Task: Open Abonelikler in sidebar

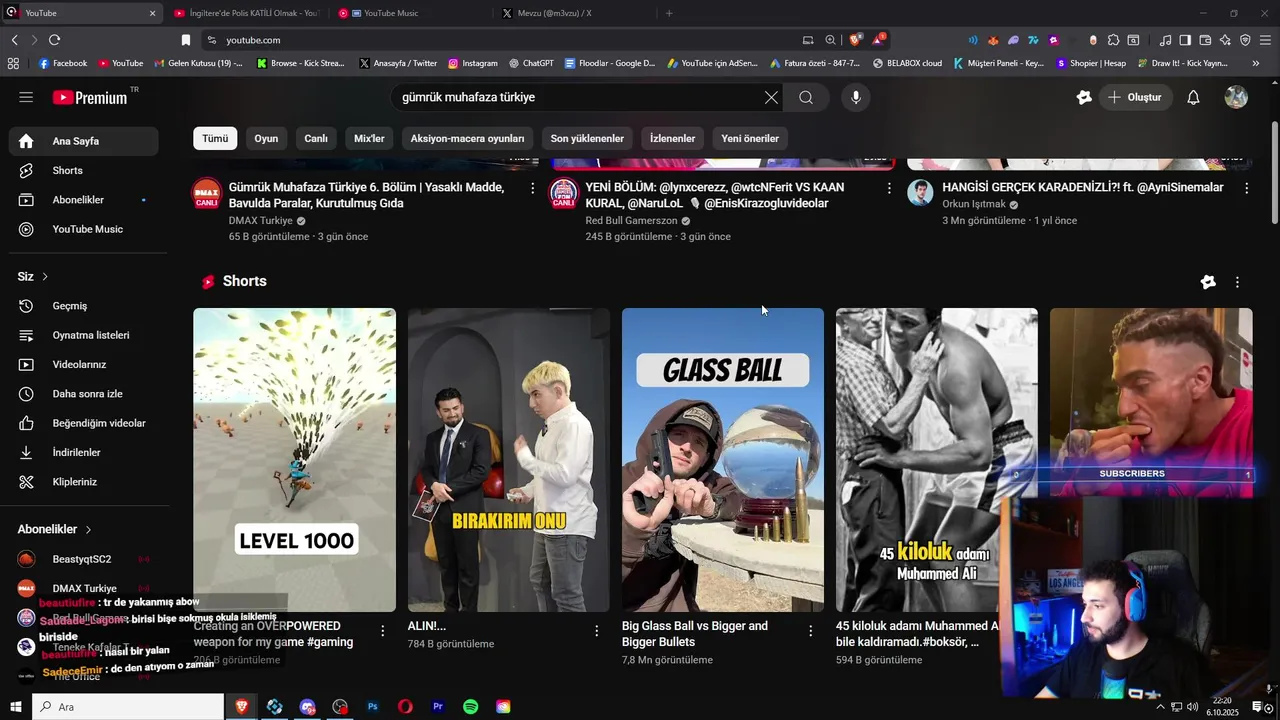Action: [83, 200]
